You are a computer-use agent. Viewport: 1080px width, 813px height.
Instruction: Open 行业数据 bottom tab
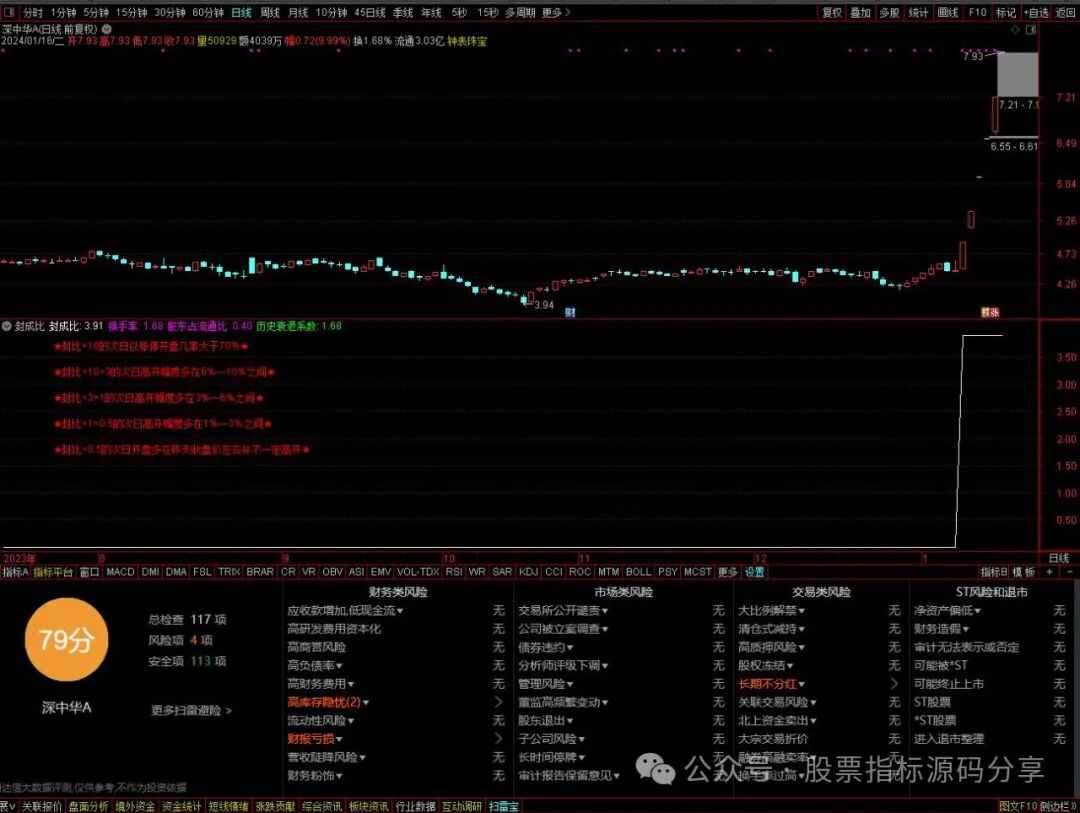coord(415,806)
